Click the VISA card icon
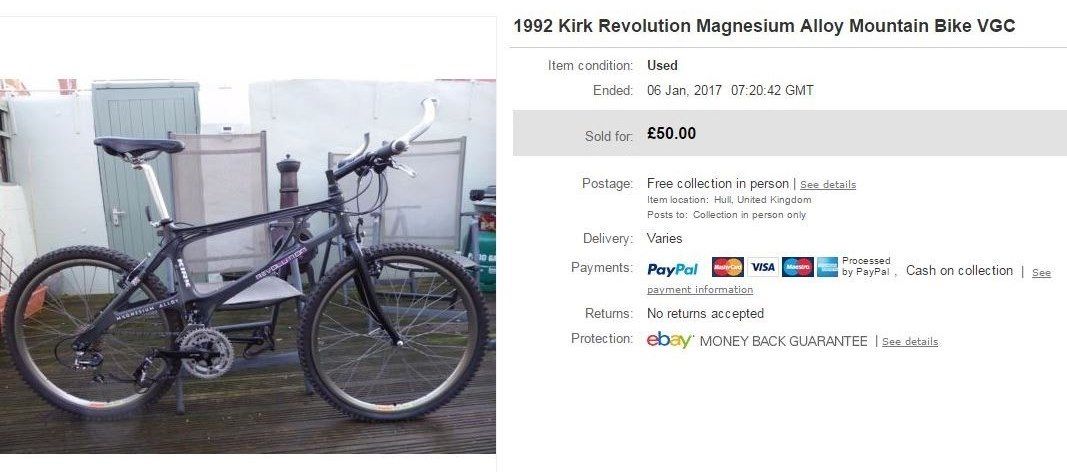This screenshot has width=1067, height=472. click(762, 267)
